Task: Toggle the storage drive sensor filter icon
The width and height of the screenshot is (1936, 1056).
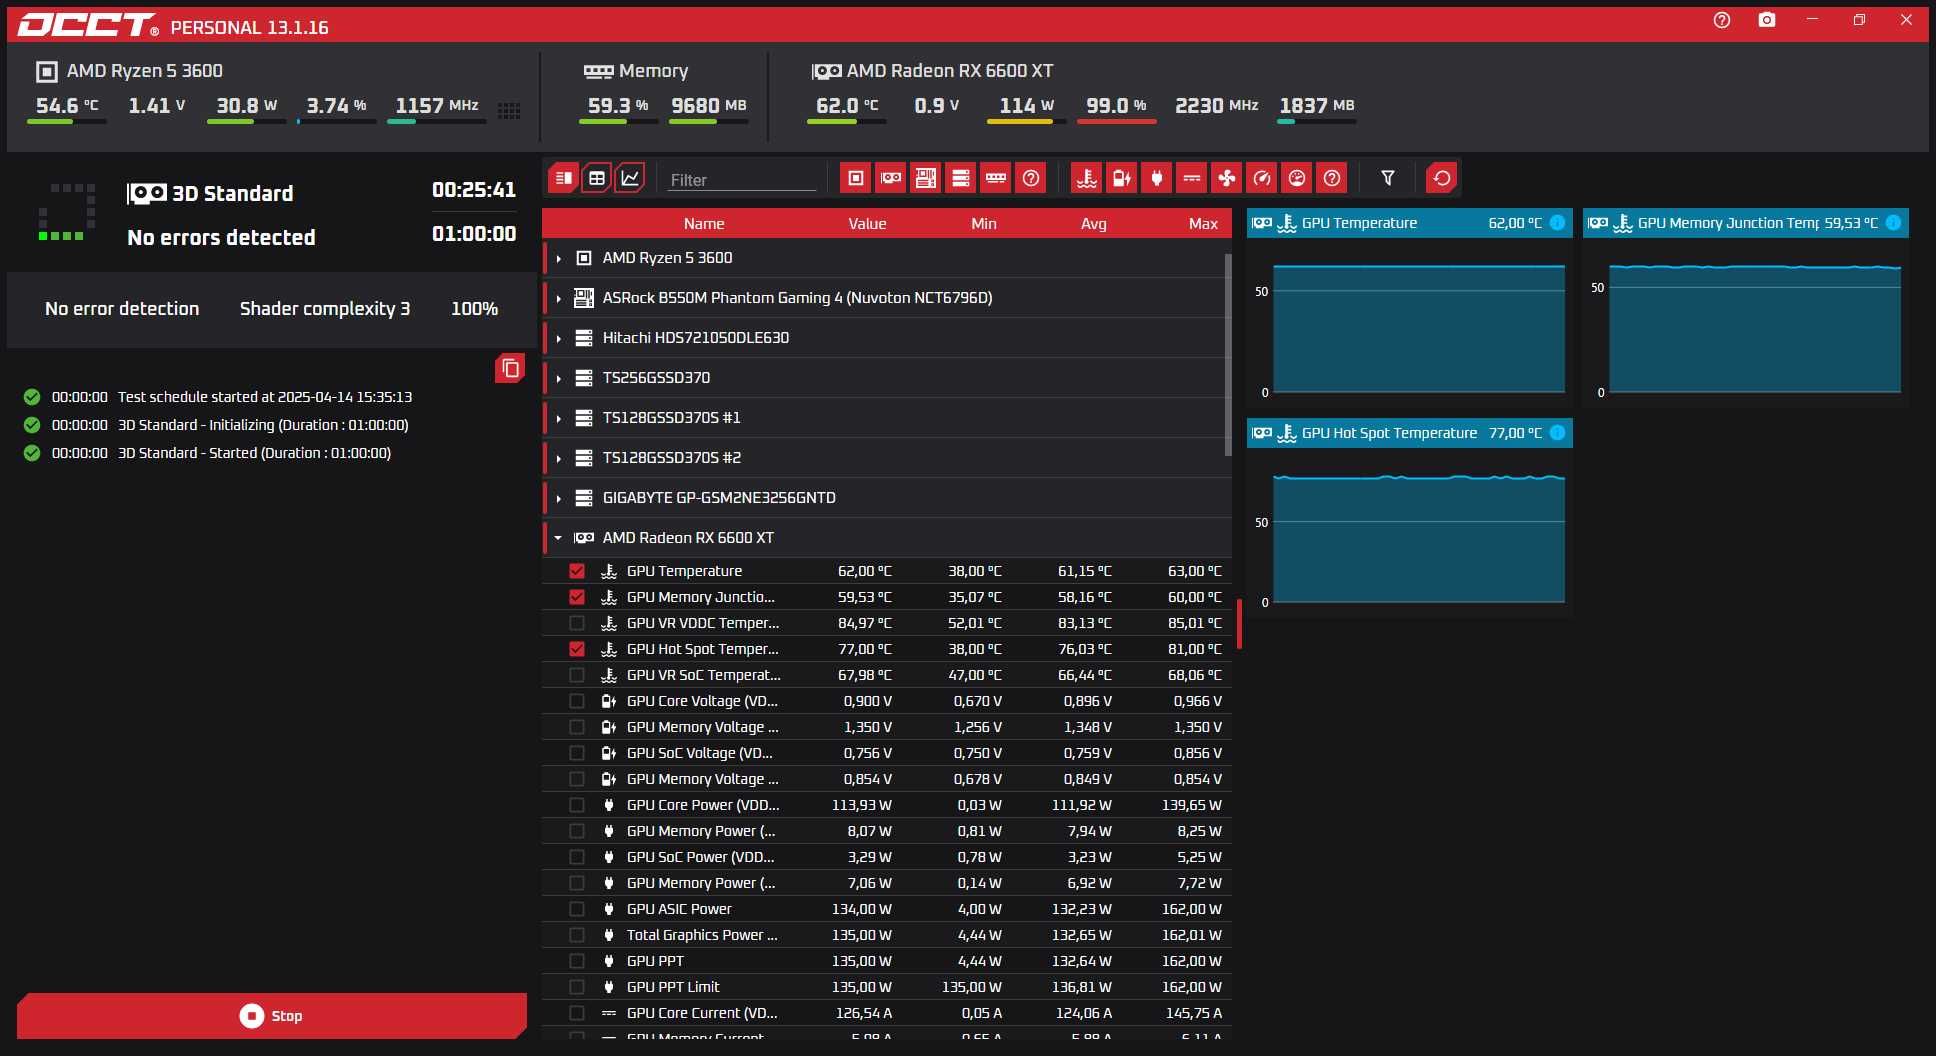Action: tap(961, 178)
